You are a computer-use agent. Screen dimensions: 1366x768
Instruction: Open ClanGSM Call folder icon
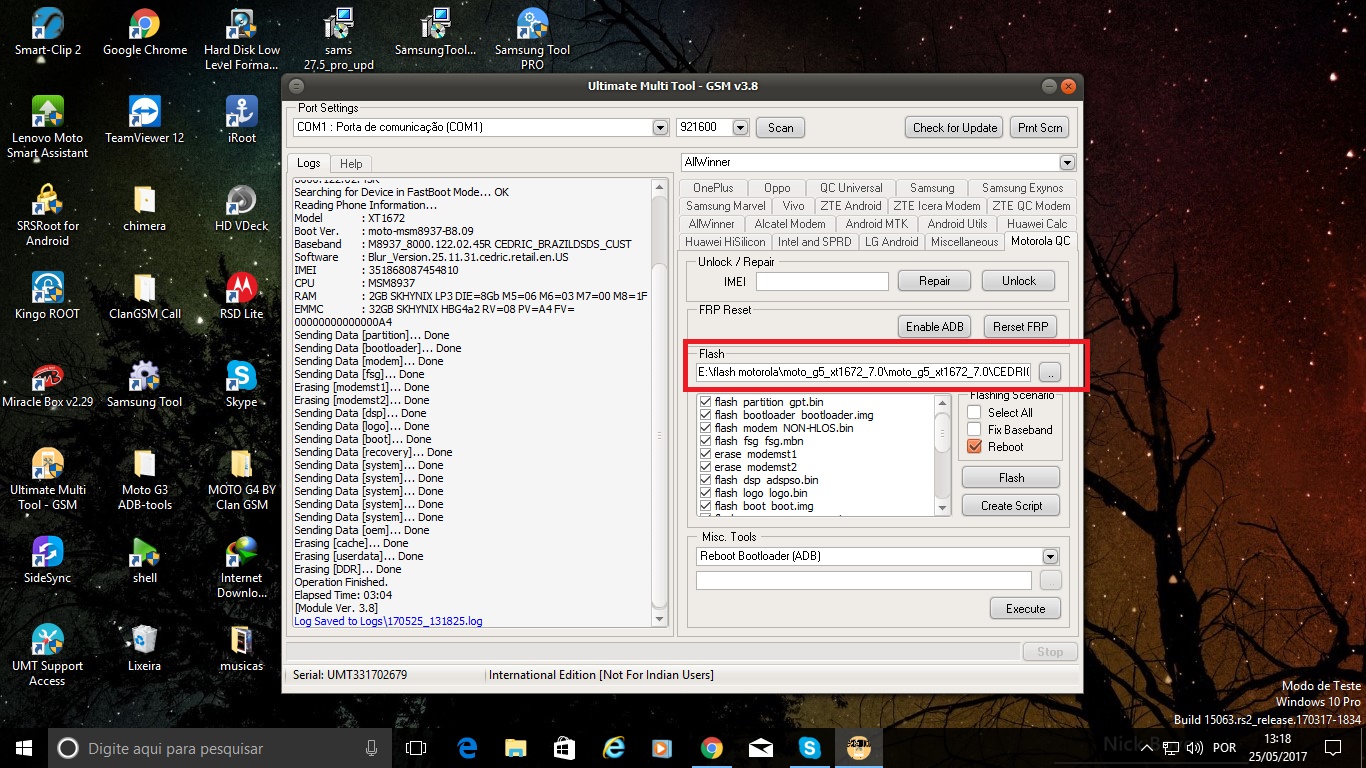pyautogui.click(x=145, y=296)
